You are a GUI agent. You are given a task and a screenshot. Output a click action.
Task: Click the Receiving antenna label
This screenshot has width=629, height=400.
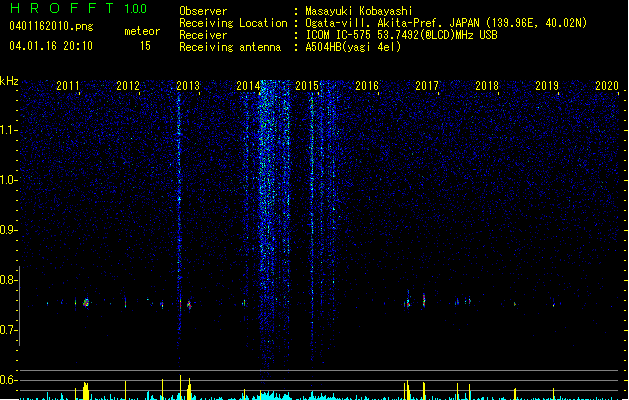coord(230,47)
